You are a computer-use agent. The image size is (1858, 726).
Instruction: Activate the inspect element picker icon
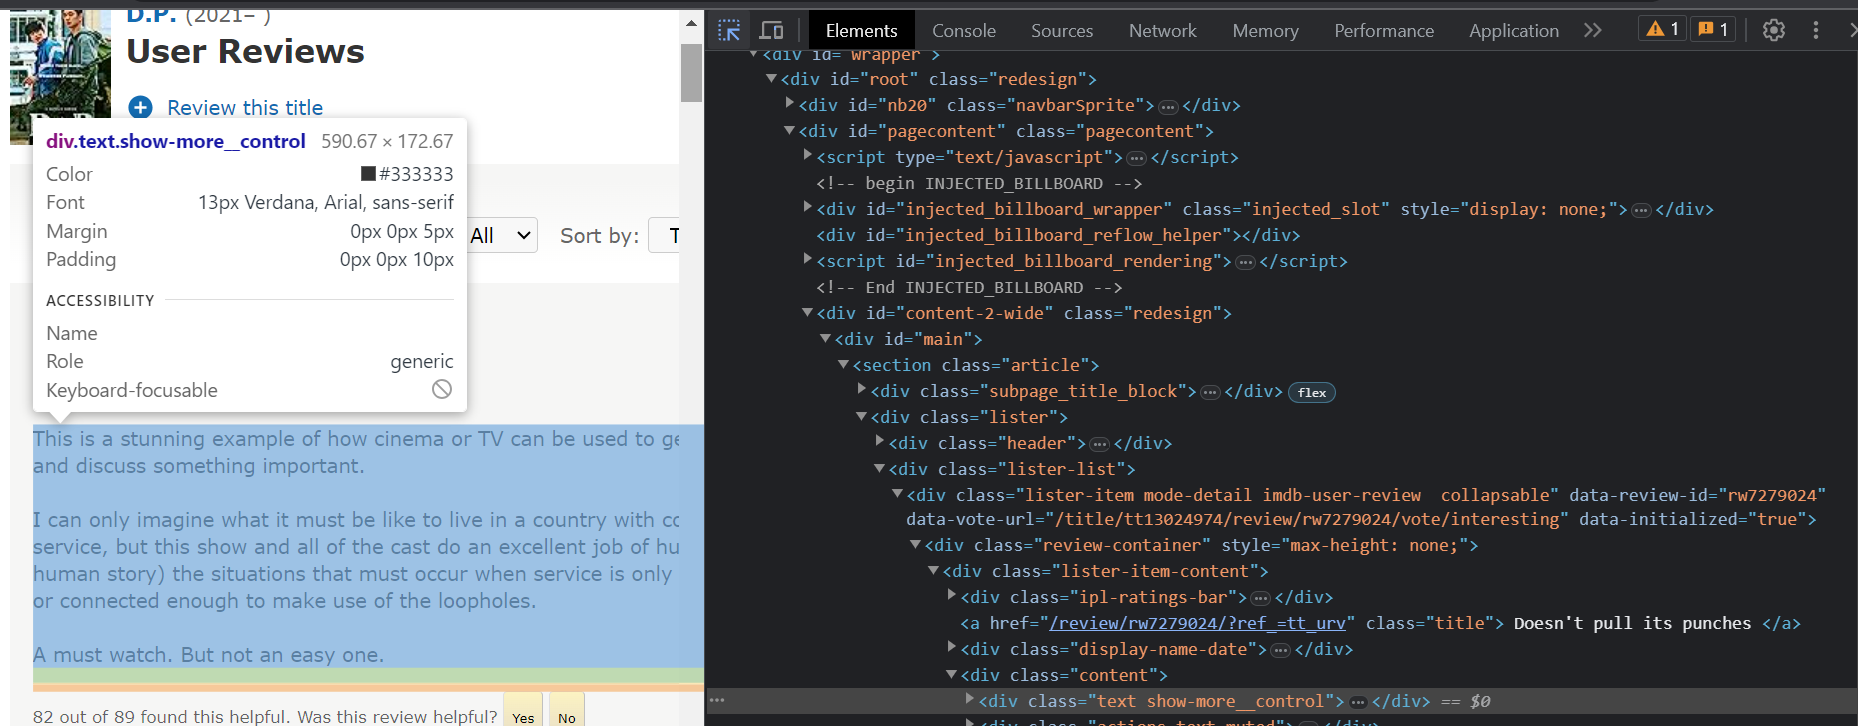pyautogui.click(x=729, y=30)
